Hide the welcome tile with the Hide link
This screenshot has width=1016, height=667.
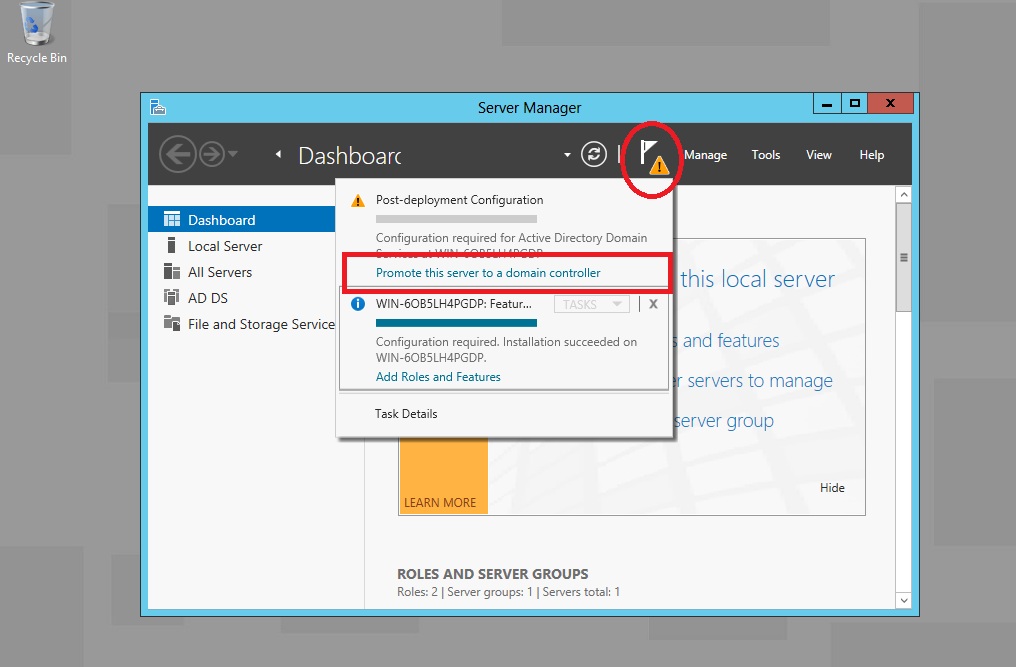tap(832, 487)
